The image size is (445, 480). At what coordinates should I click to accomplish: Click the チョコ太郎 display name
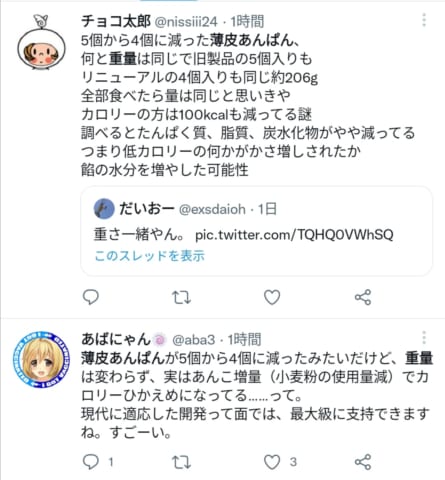pyautogui.click(x=116, y=22)
